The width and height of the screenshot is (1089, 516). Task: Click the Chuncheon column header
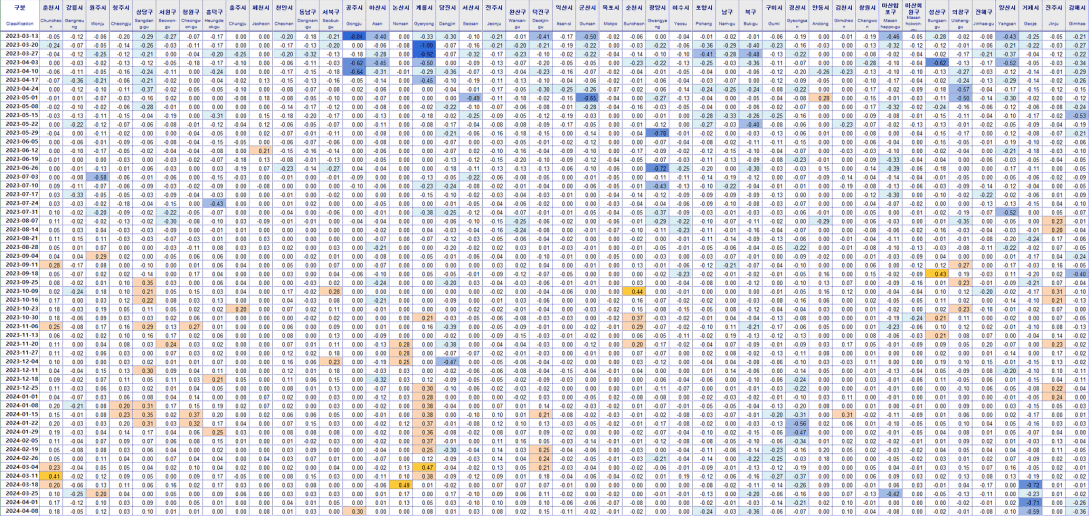(53, 16)
